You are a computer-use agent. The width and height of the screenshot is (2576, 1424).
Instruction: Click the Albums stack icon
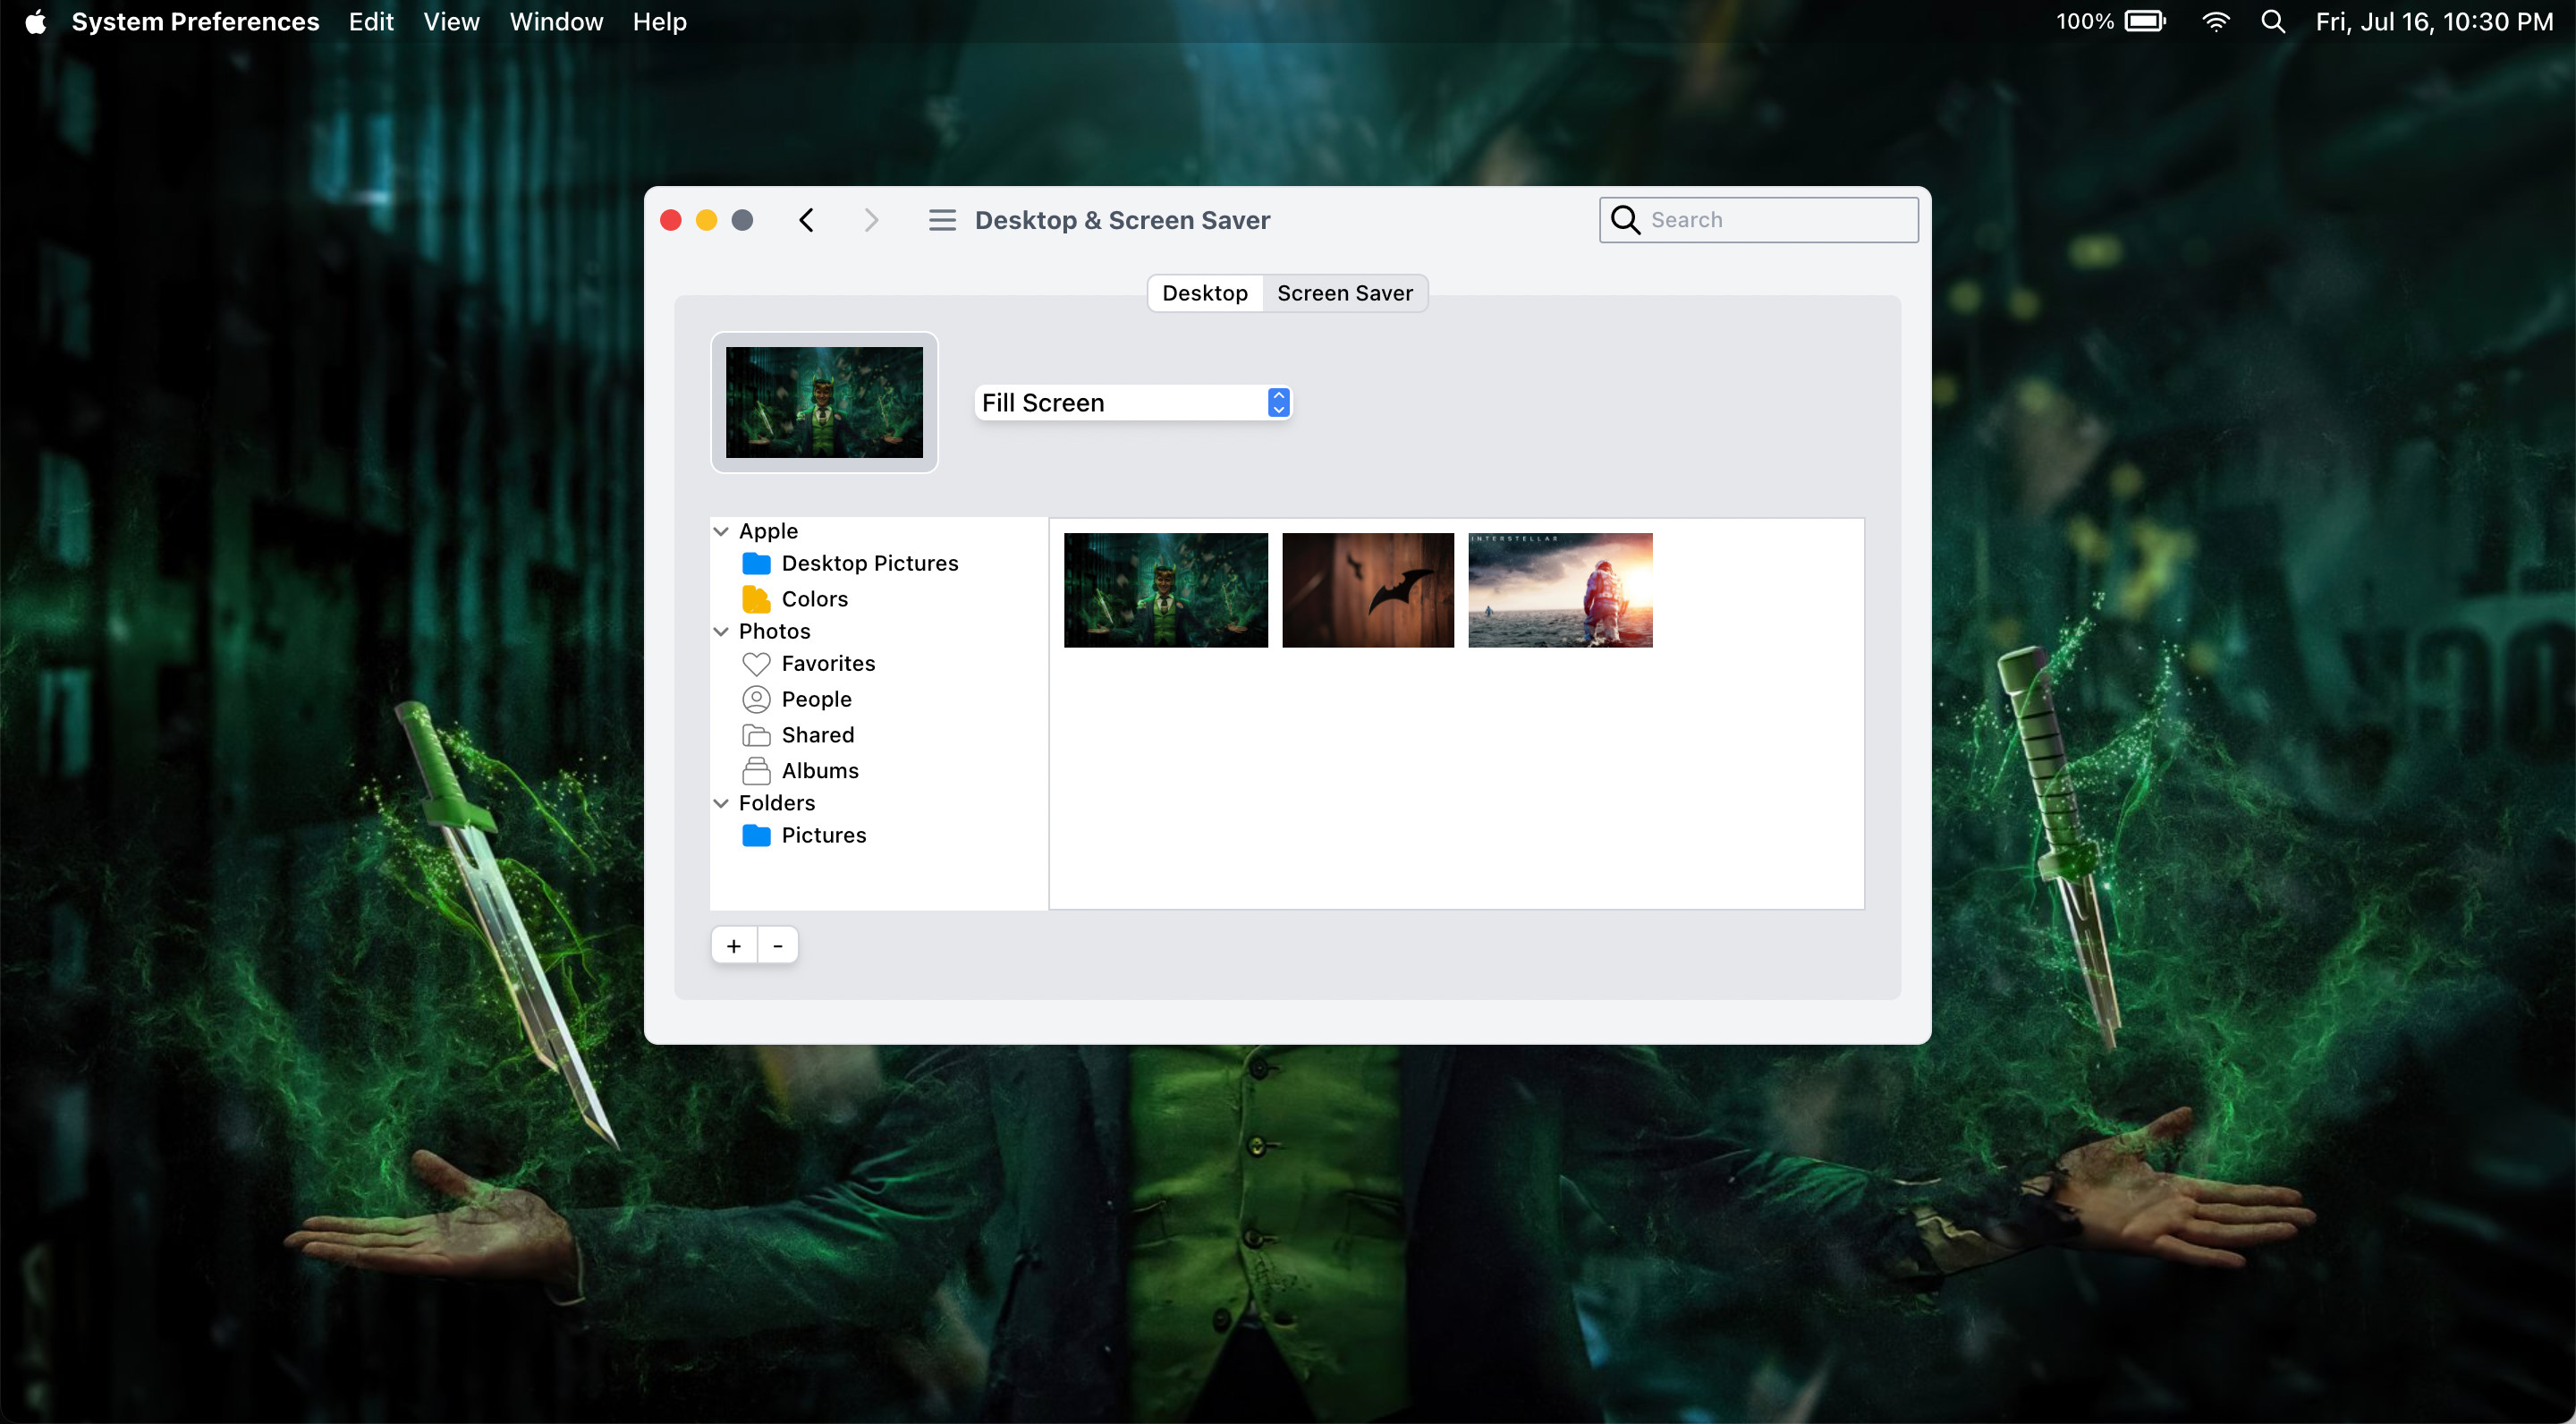(756, 771)
